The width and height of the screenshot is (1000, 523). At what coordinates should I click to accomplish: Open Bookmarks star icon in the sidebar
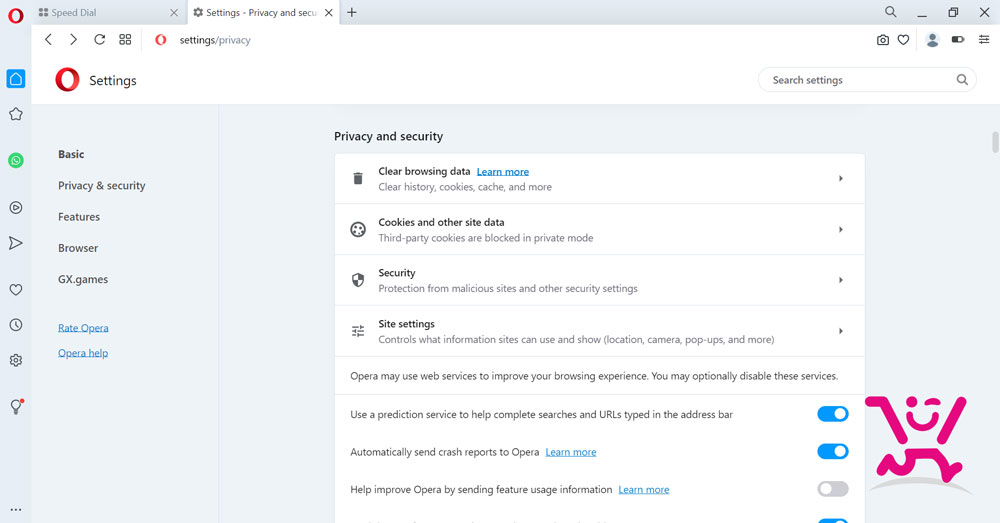(16, 114)
